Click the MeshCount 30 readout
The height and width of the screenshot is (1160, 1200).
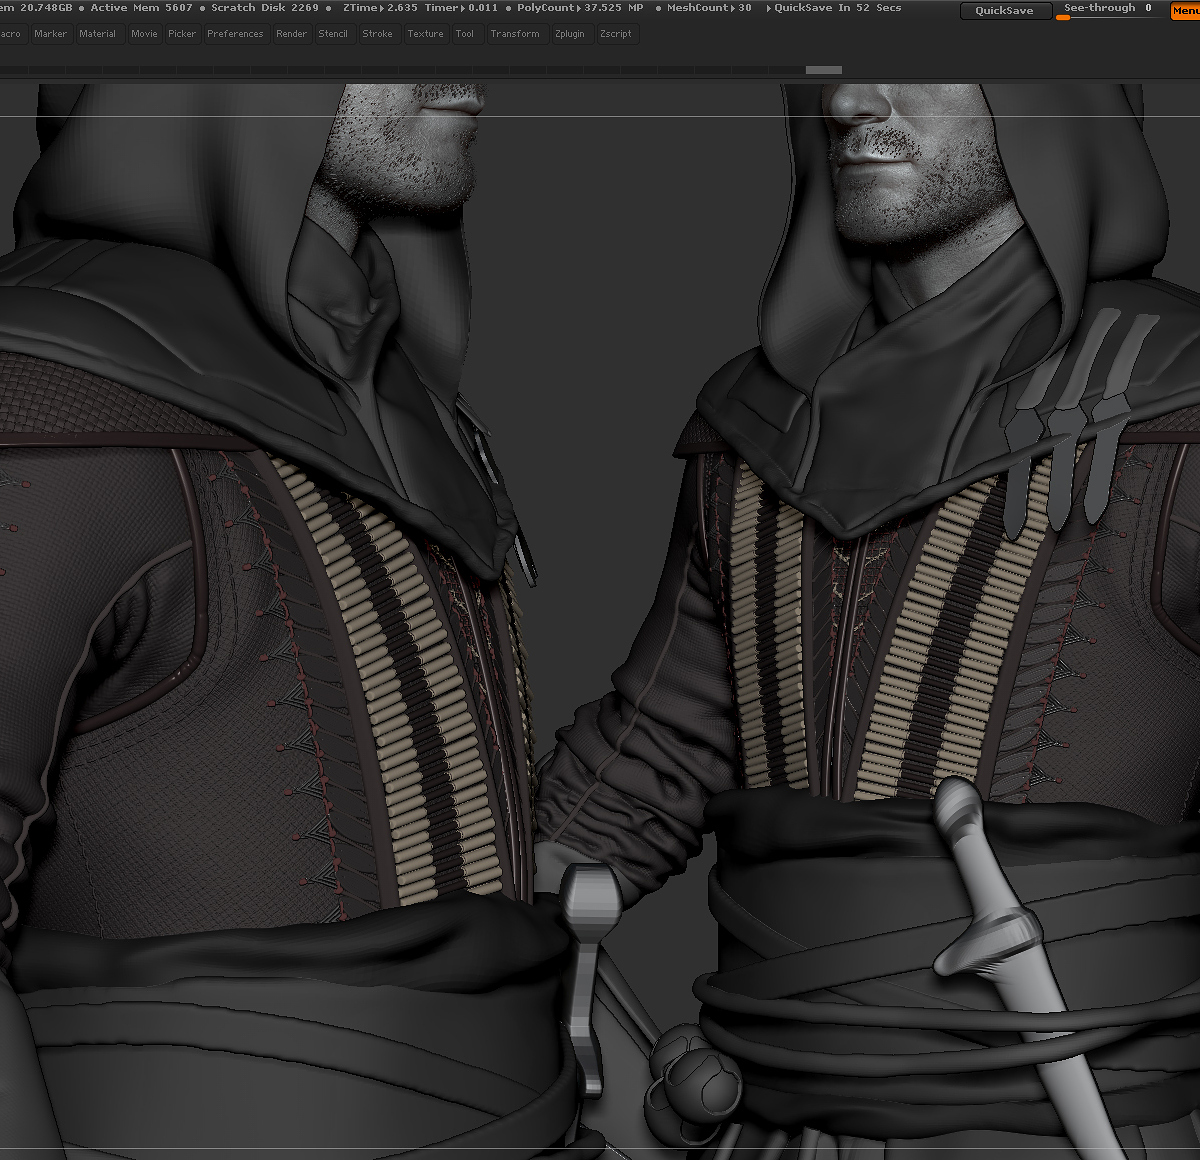tap(709, 8)
